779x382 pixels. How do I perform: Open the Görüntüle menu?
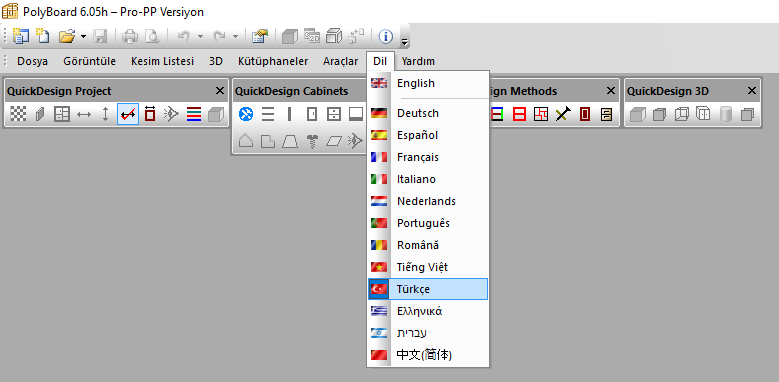tap(89, 61)
